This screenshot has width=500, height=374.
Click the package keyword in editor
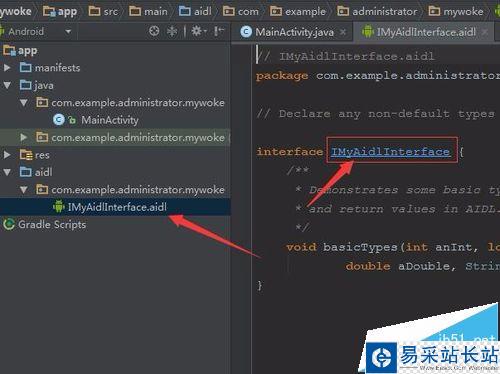click(282, 76)
